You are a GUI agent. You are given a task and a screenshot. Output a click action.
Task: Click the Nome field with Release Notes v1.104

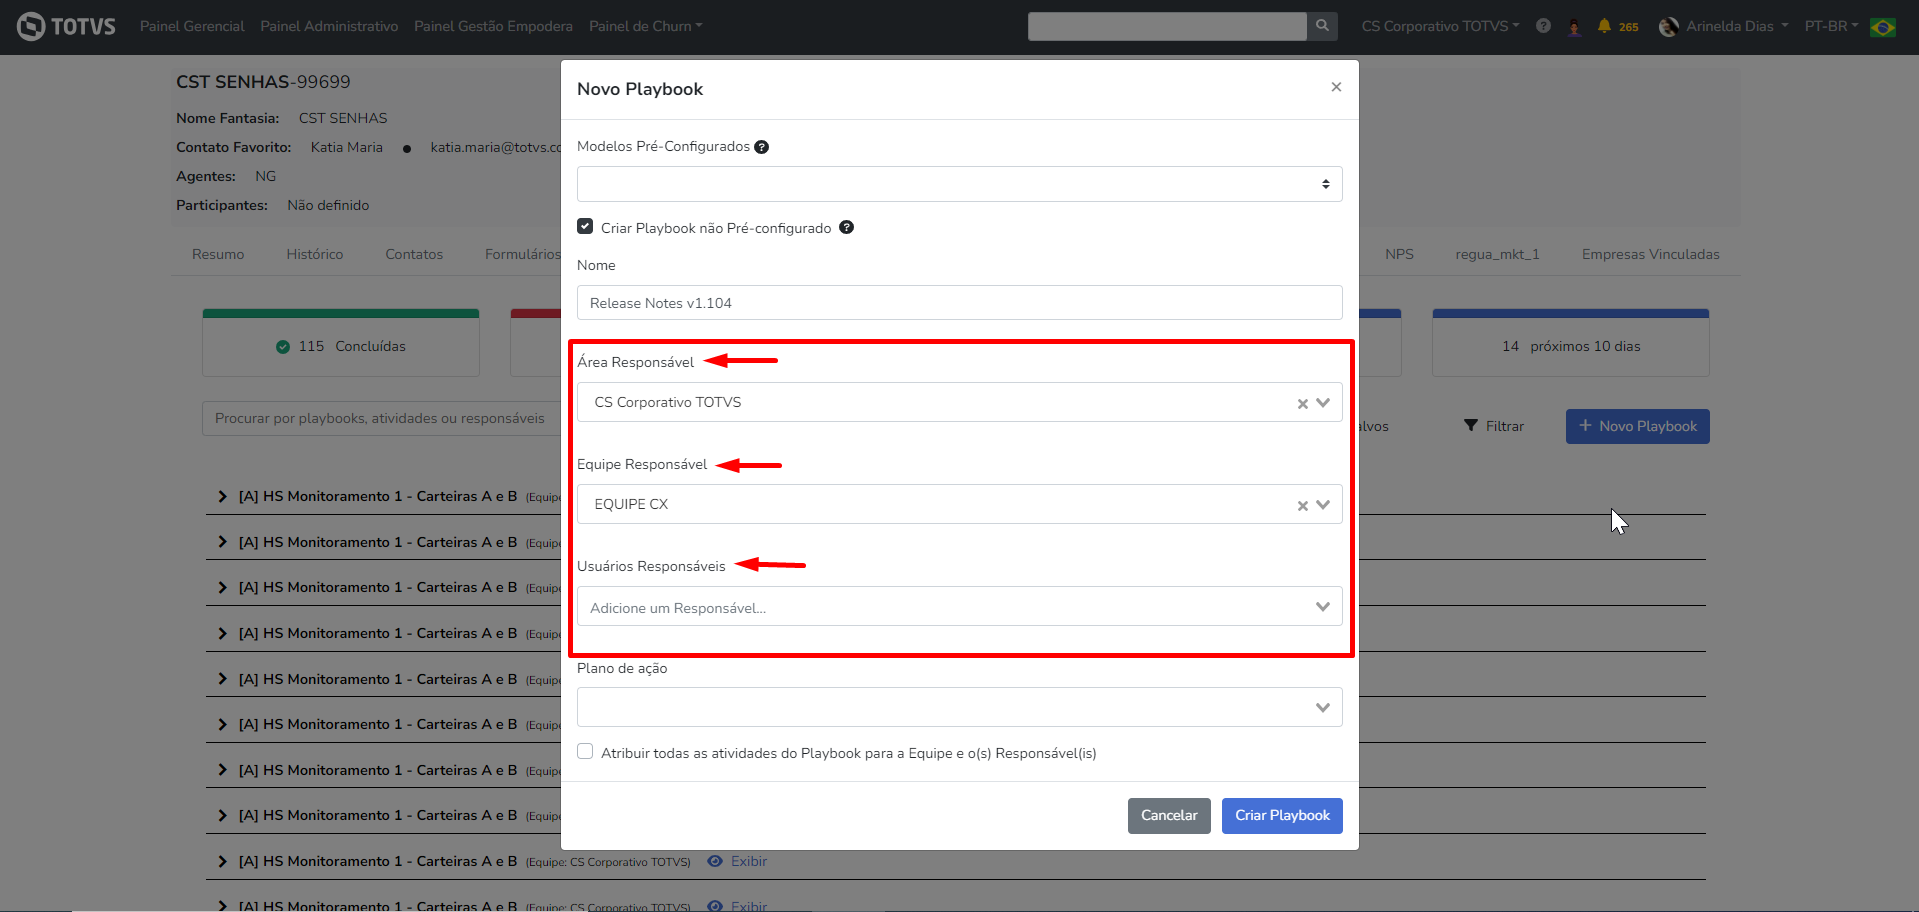tap(959, 303)
